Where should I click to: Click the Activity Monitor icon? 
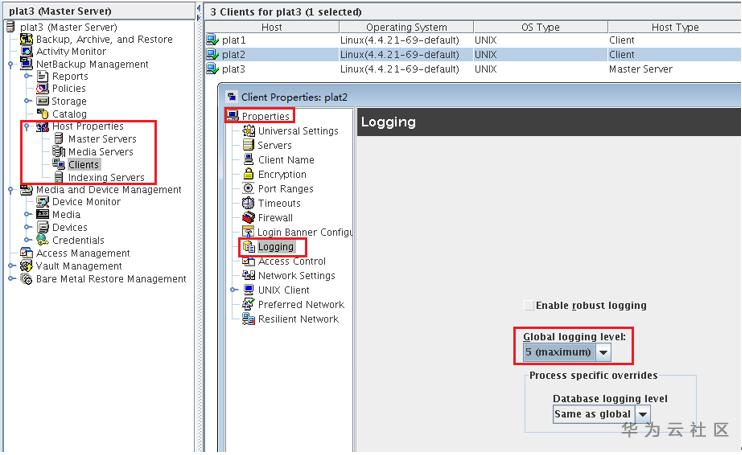pos(26,52)
